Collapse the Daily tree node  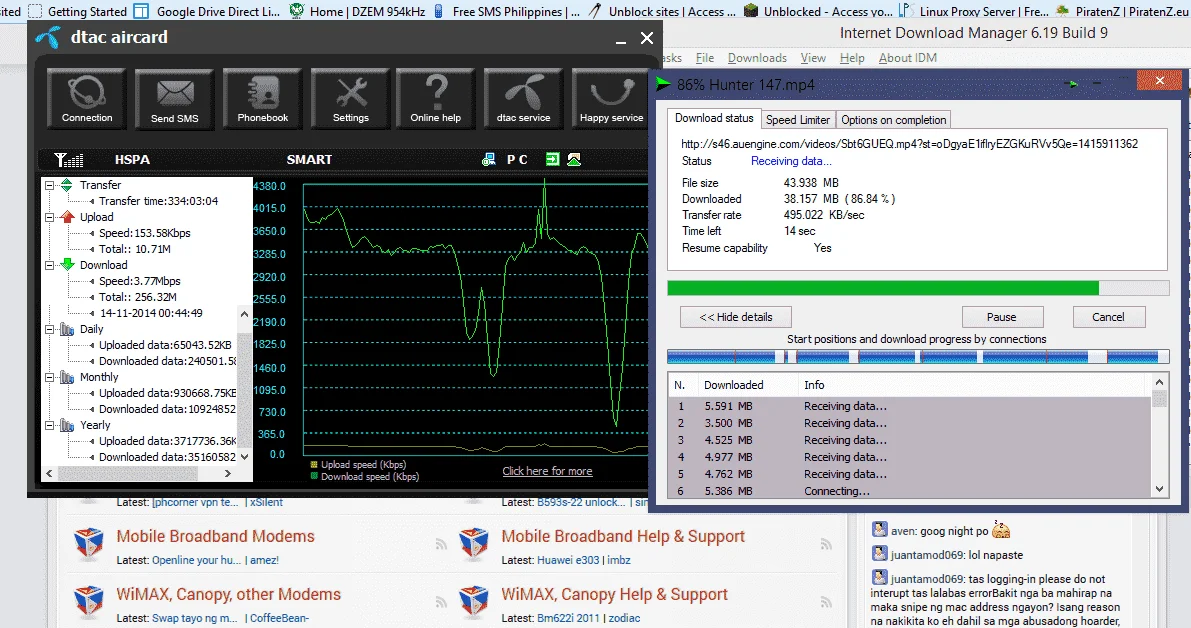coord(49,329)
